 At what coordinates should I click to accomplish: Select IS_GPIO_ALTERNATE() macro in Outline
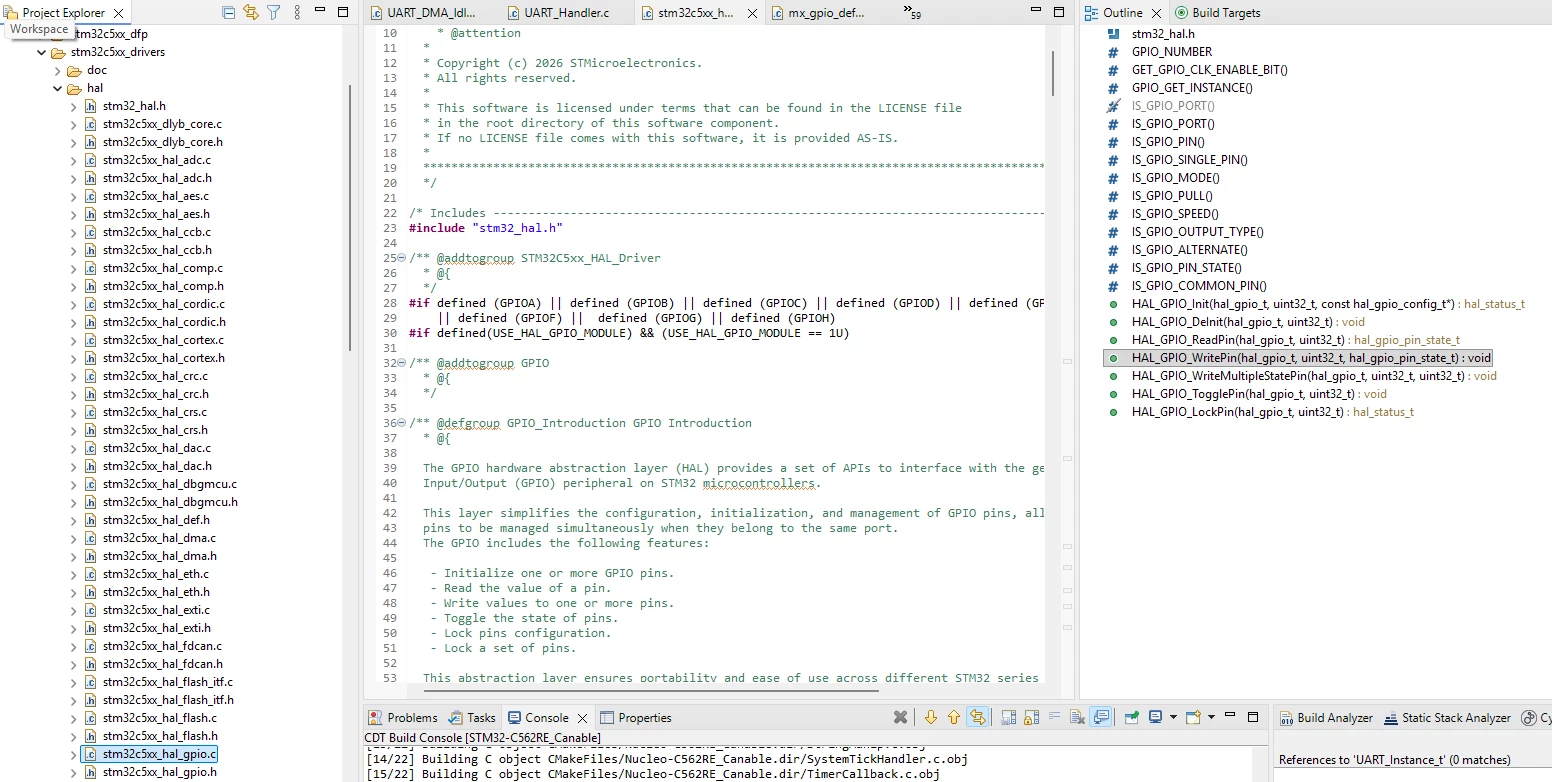[x=1189, y=250]
